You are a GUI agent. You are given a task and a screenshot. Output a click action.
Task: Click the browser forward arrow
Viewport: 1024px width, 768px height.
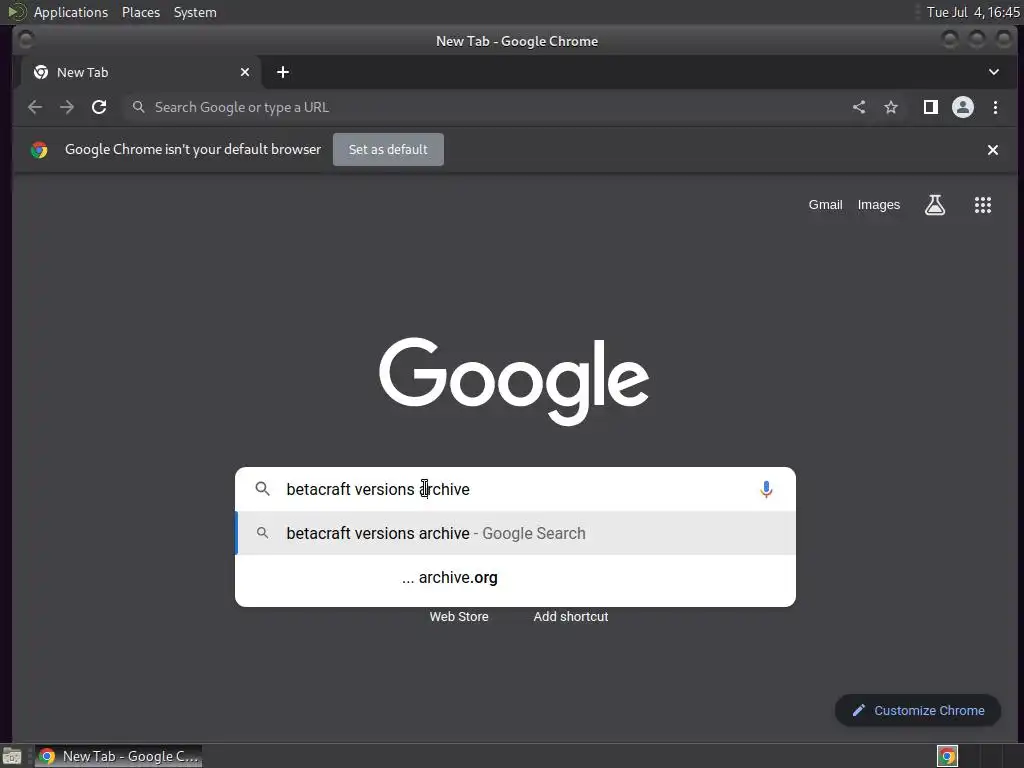point(67,107)
